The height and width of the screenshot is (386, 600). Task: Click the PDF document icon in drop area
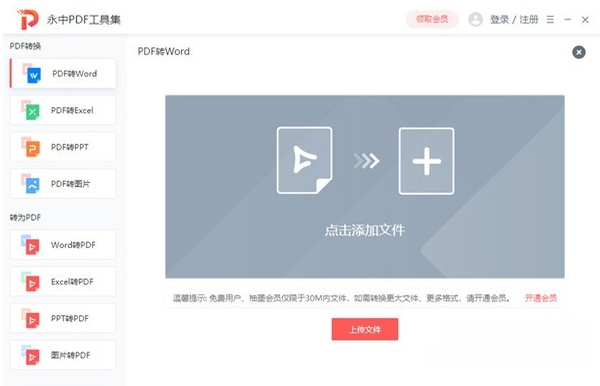coord(305,160)
